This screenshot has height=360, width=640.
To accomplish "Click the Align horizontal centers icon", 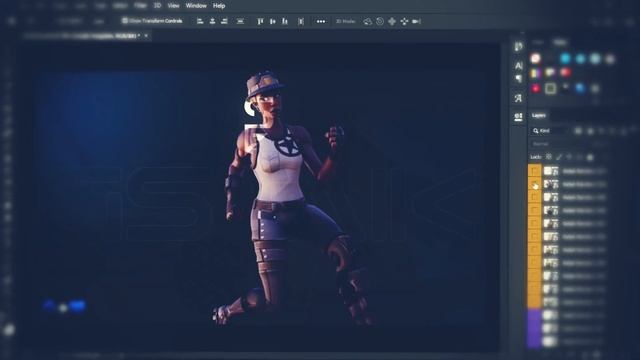I will [212, 21].
